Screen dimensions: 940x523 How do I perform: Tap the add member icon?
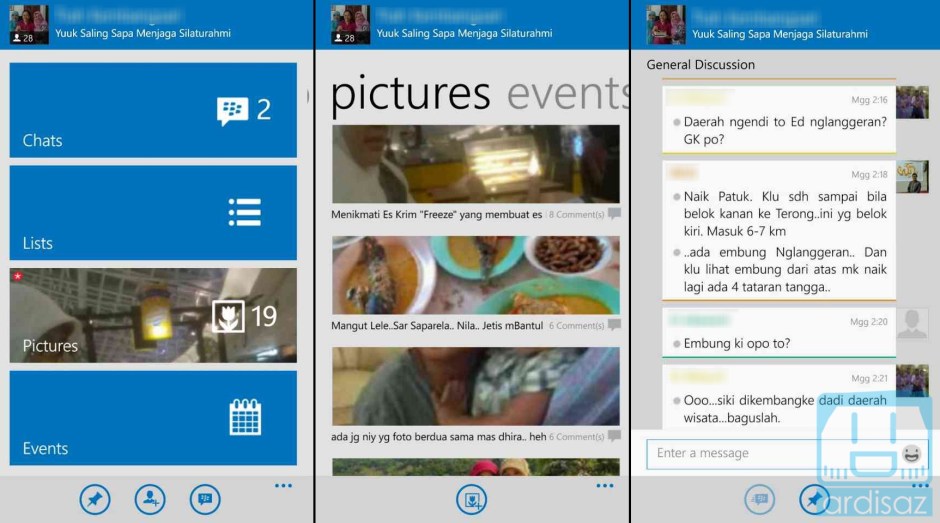(150, 499)
